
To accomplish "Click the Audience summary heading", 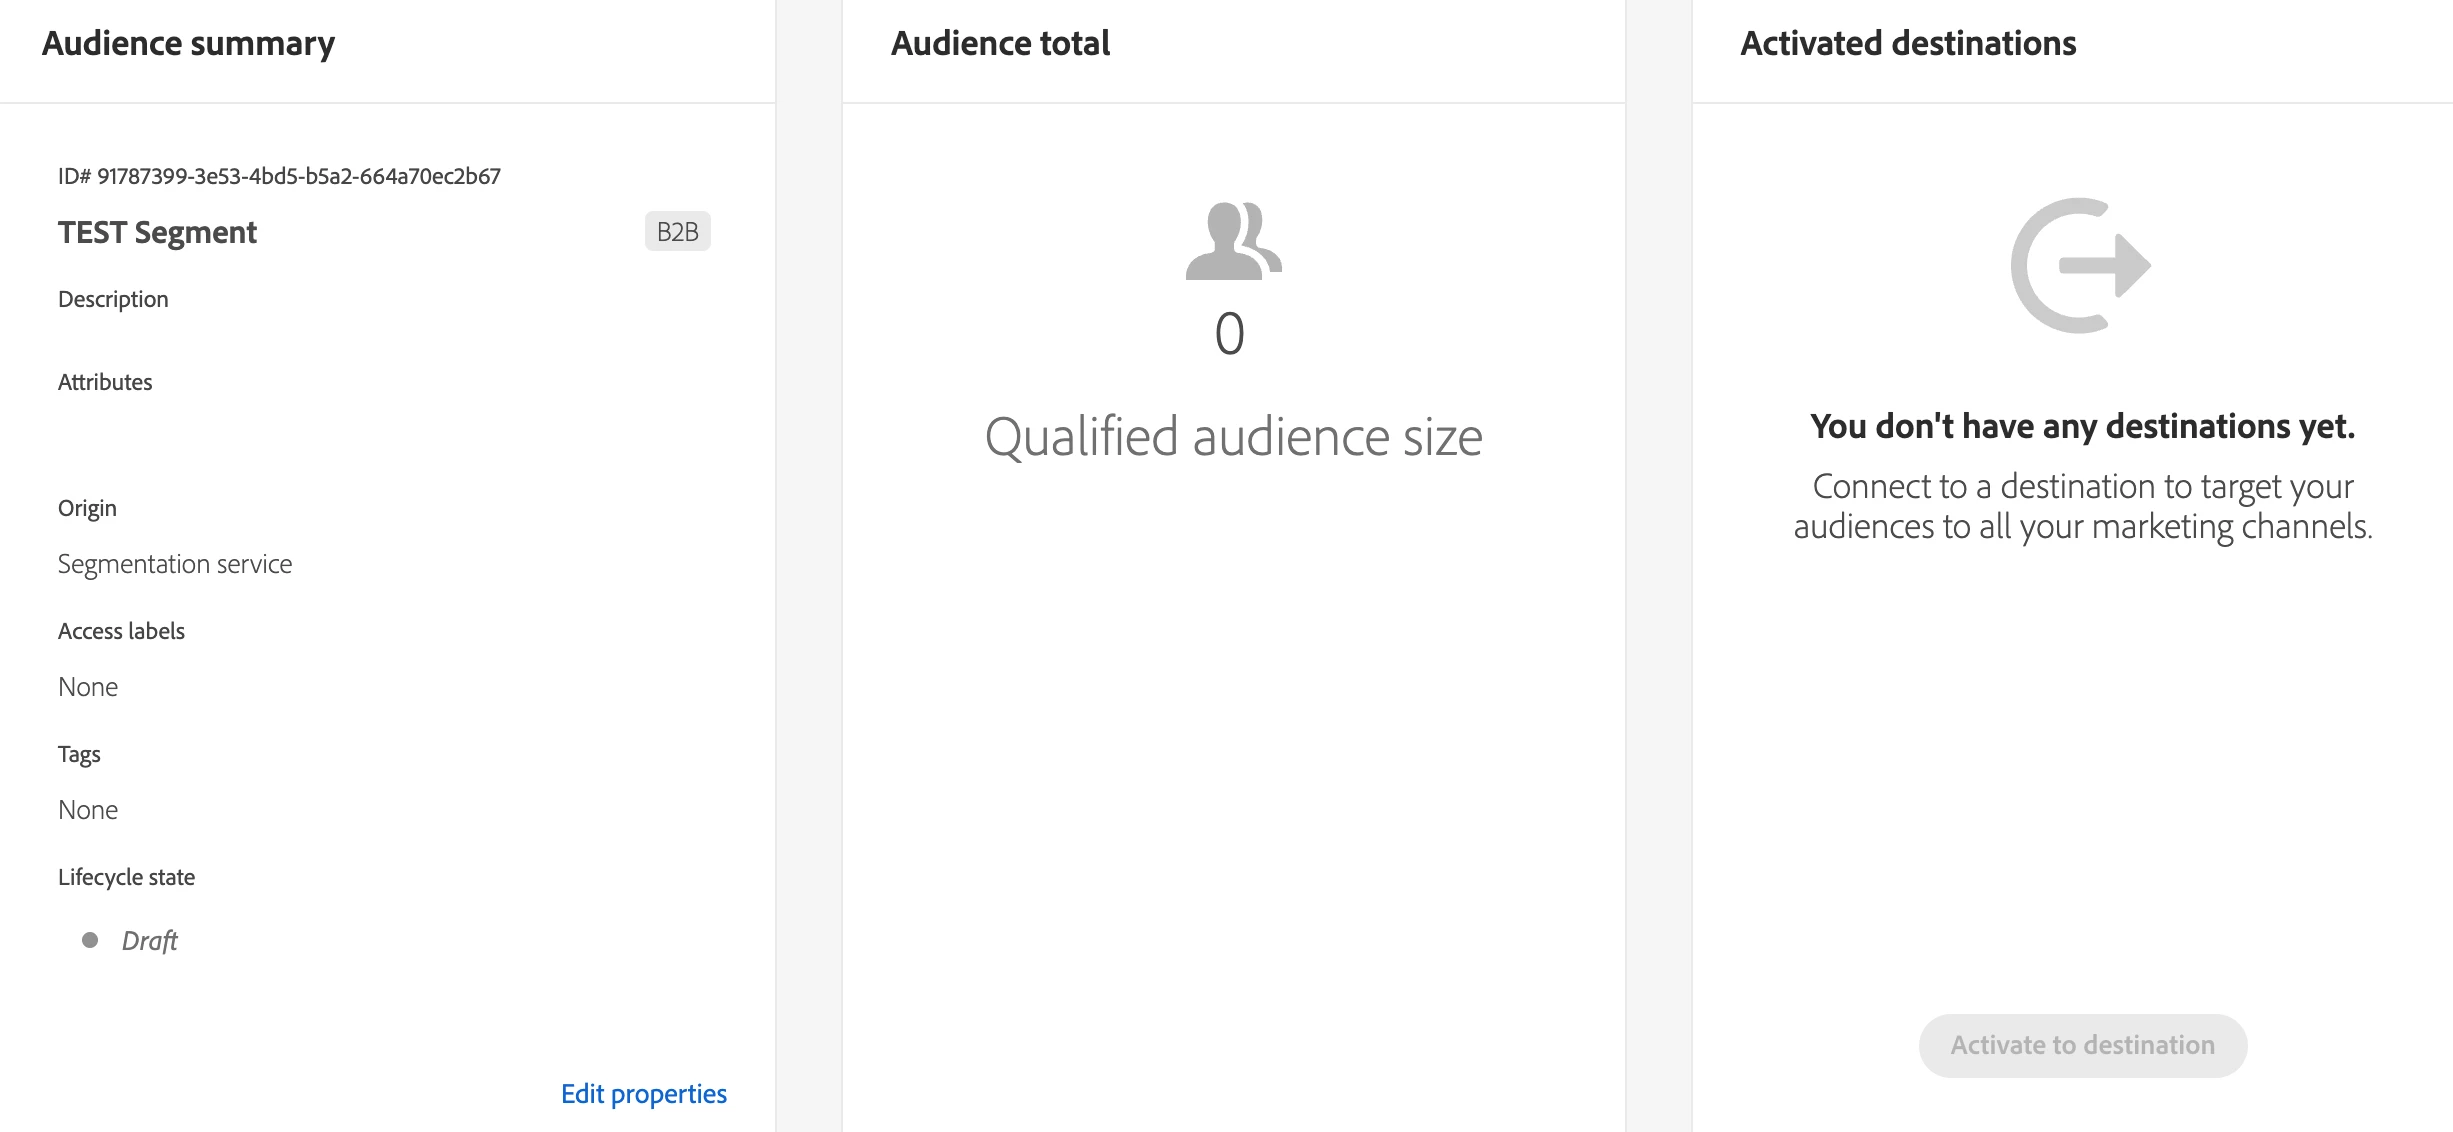I will [x=188, y=44].
